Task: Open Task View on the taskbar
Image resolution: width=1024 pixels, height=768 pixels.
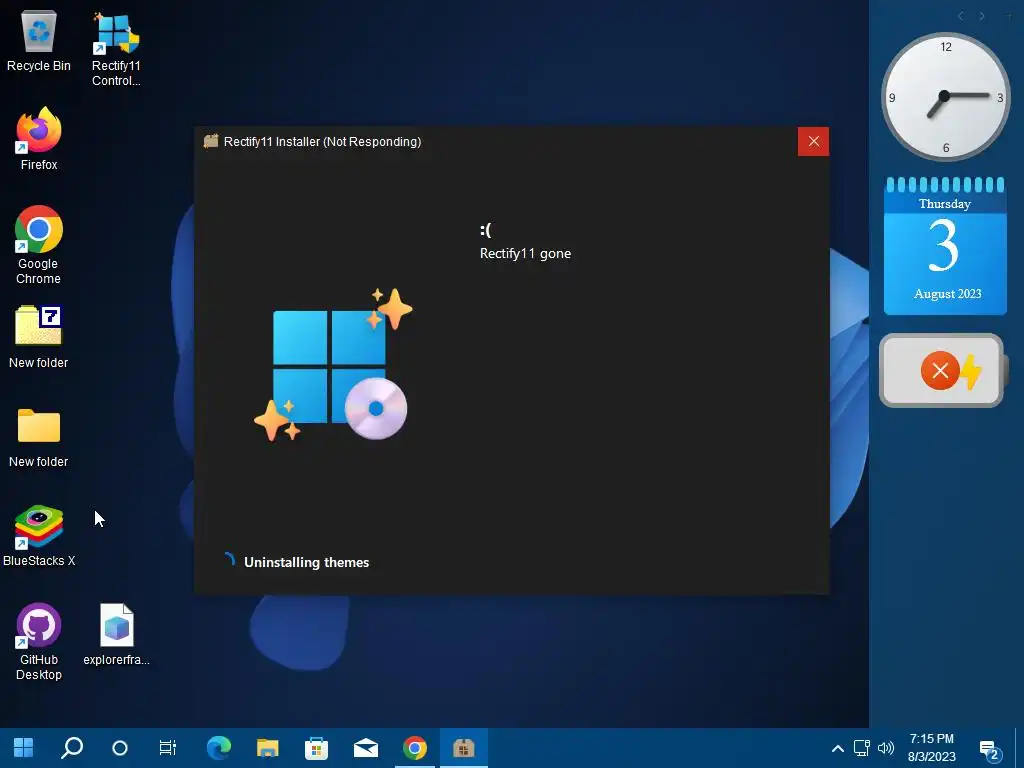Action: (x=168, y=748)
